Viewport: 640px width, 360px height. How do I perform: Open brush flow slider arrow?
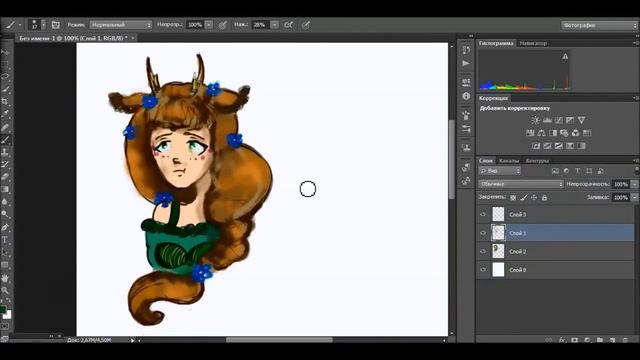pyautogui.click(x=275, y=25)
